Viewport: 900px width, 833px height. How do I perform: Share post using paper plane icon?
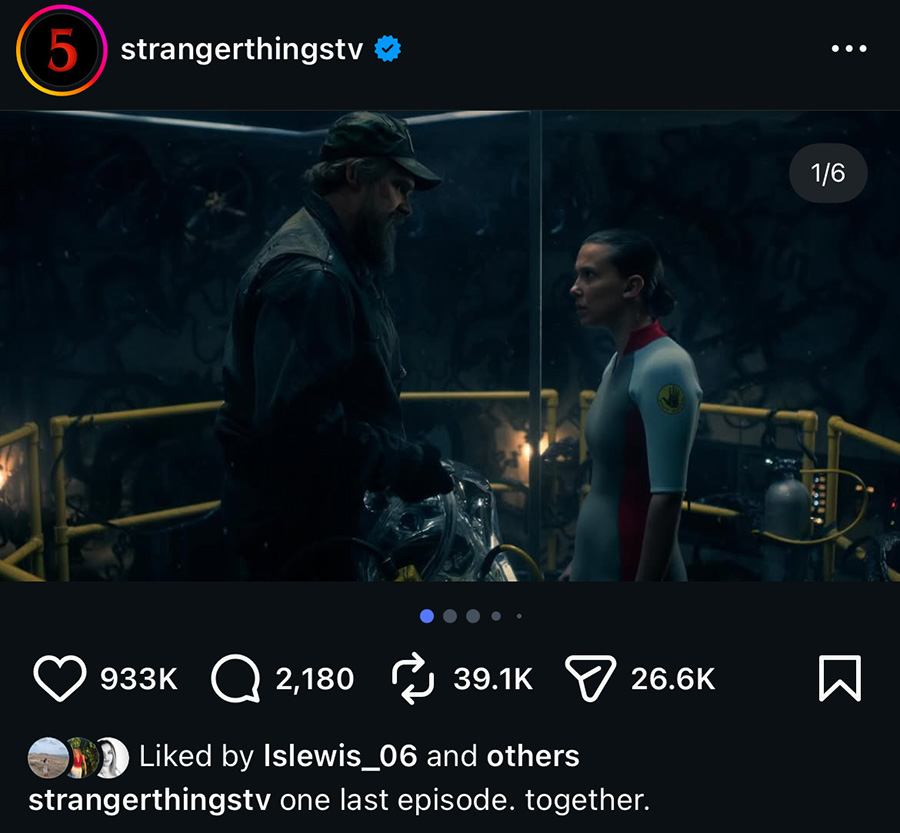coord(590,679)
